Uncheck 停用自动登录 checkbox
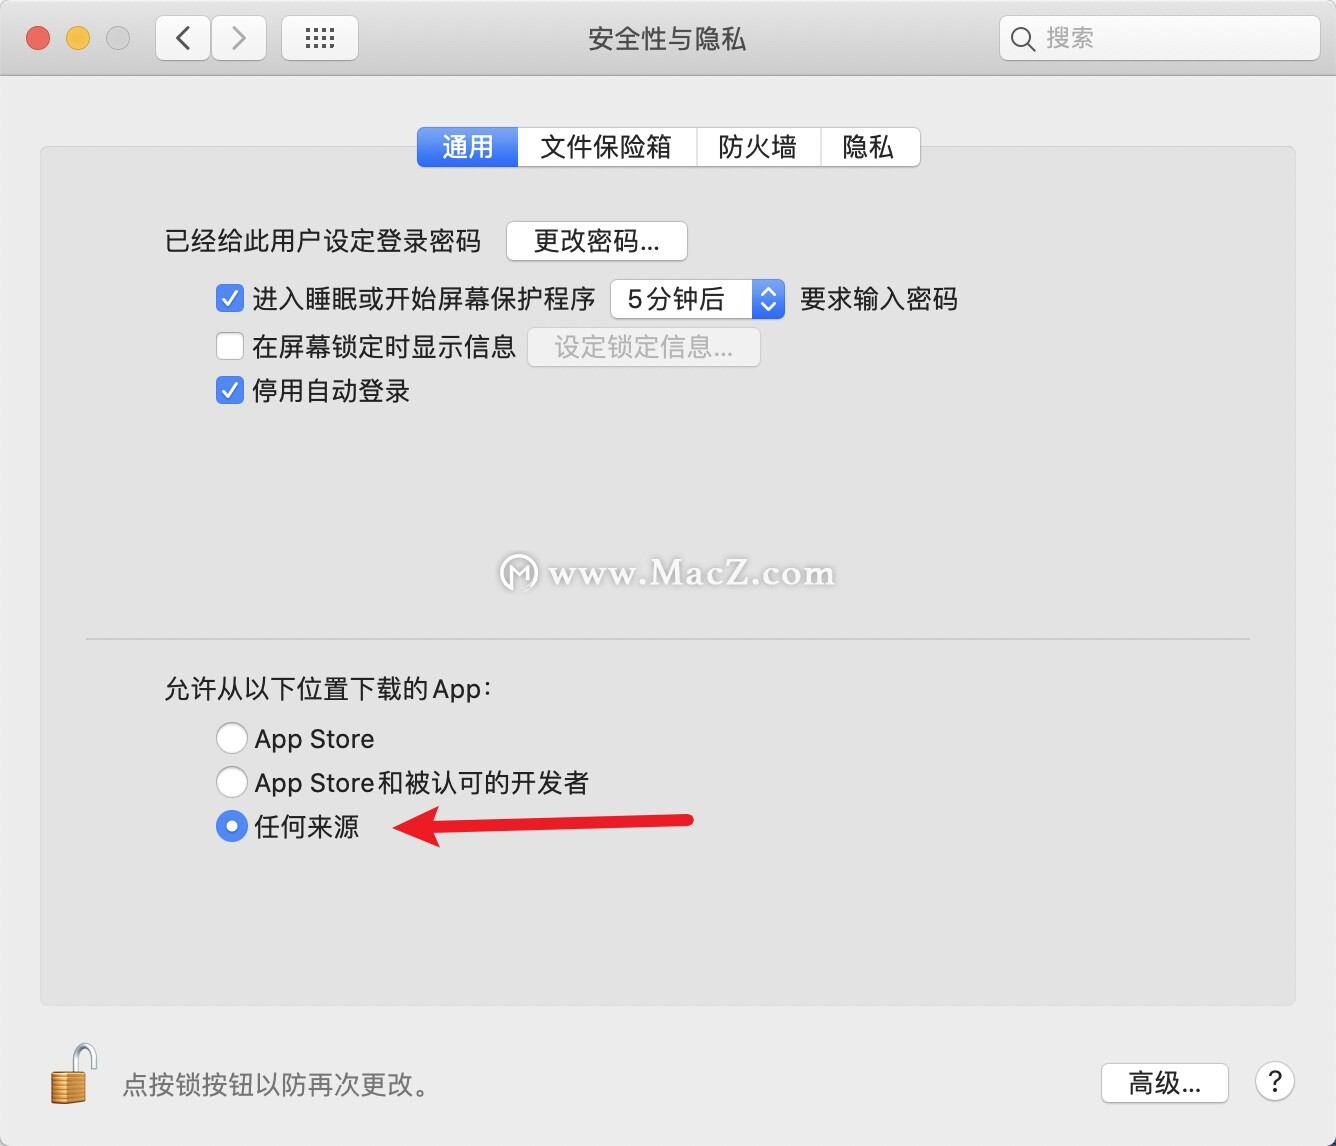Image resolution: width=1336 pixels, height=1146 pixels. 230,390
